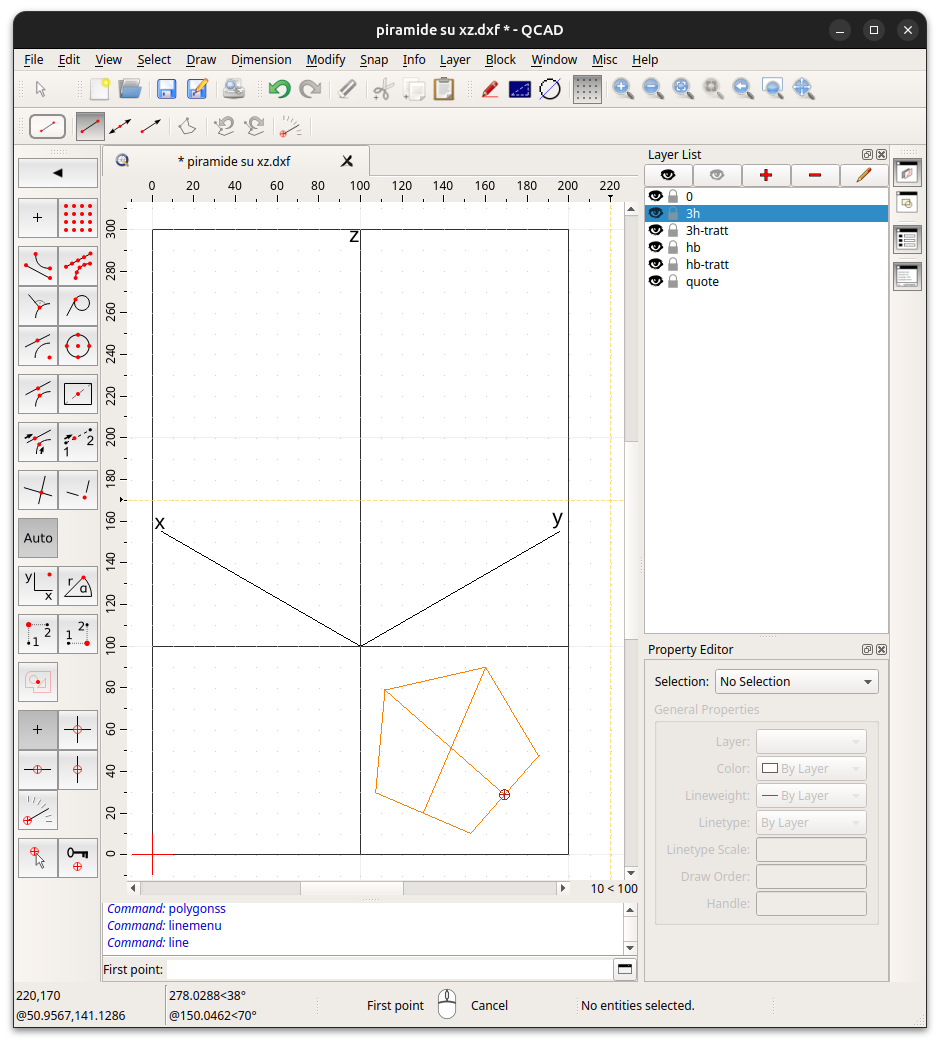The width and height of the screenshot is (940, 1044).
Task: Toggle lock on the hb layer
Action: pyautogui.click(x=673, y=248)
